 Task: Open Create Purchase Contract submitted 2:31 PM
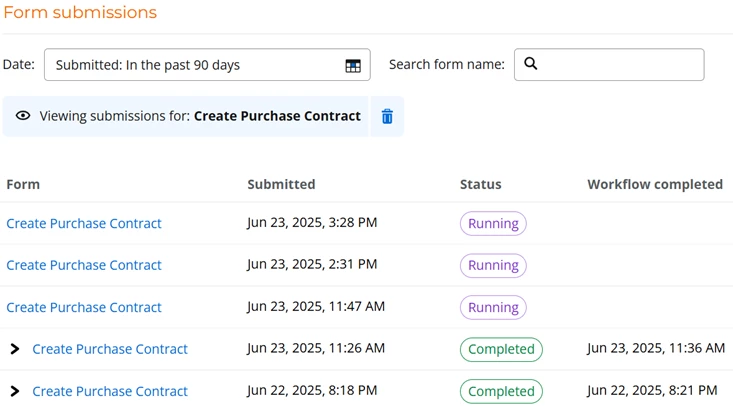[84, 265]
